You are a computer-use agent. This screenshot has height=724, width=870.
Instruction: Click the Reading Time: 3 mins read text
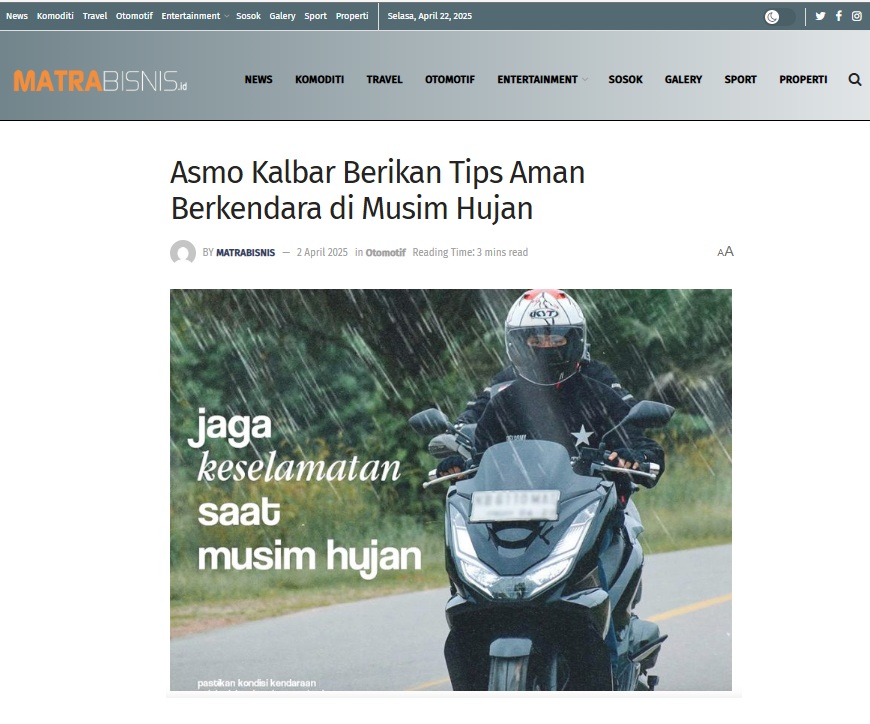(x=470, y=252)
